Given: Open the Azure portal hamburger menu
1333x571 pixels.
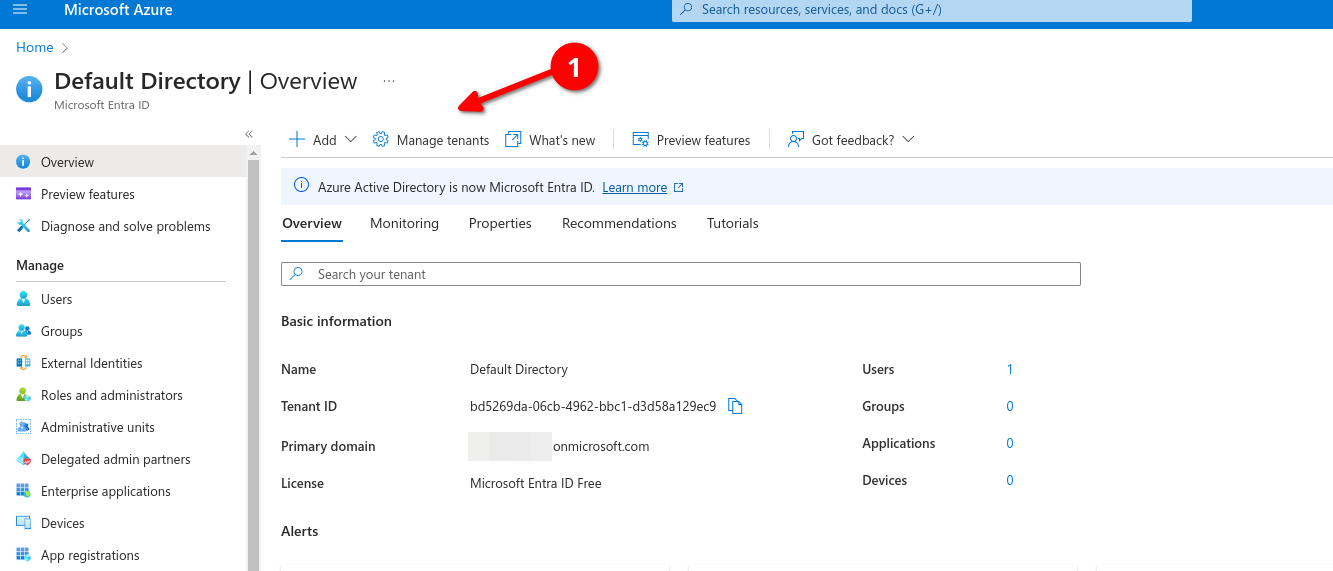Looking at the screenshot, I should 20,10.
